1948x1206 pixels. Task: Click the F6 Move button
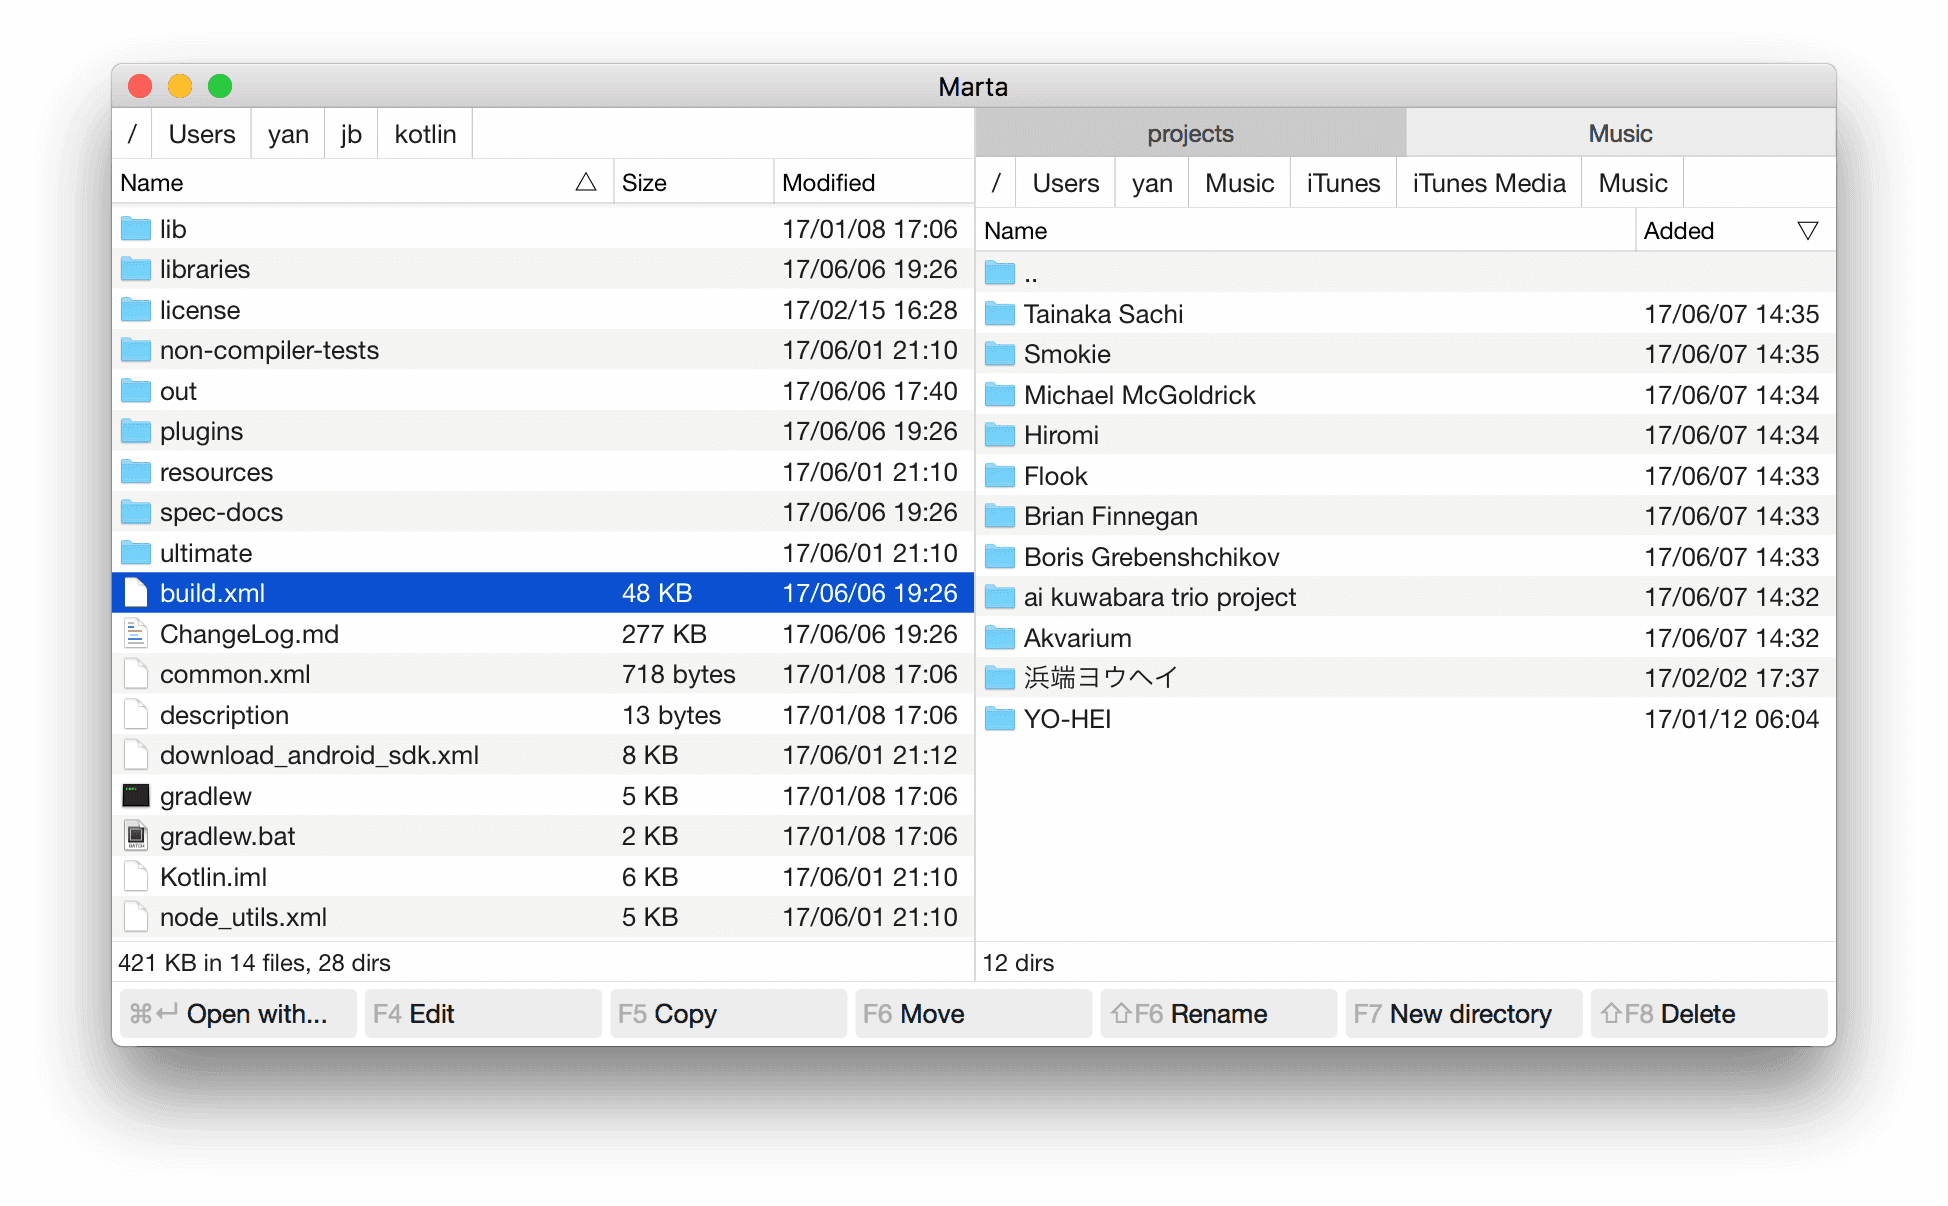[x=973, y=1014]
